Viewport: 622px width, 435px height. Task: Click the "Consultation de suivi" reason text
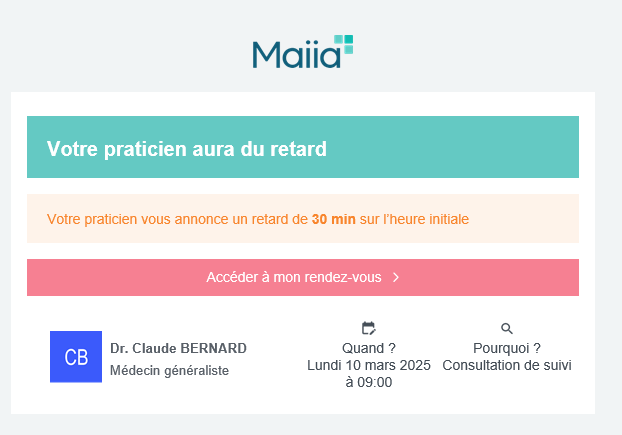tap(507, 365)
